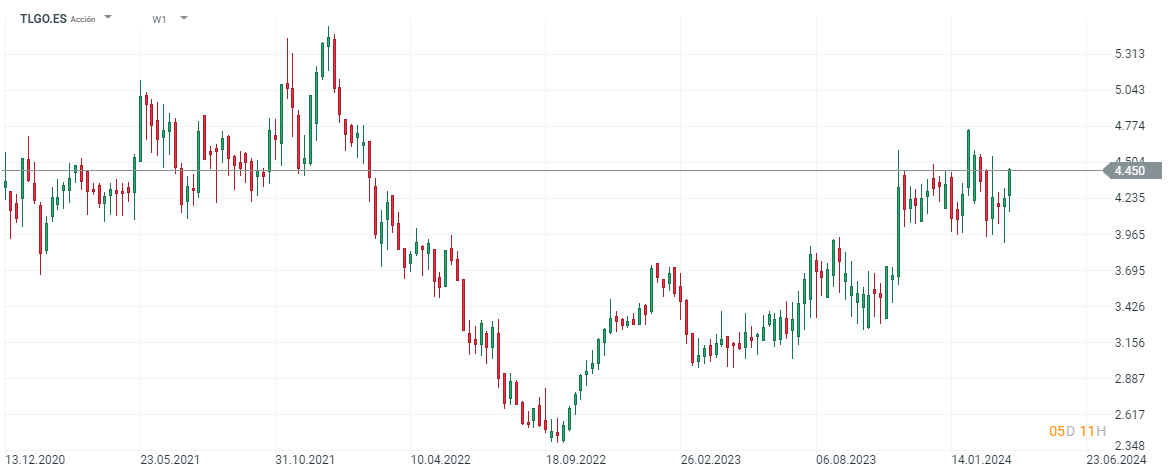
Task: Click the Acción instrument type label
Action: (83, 19)
